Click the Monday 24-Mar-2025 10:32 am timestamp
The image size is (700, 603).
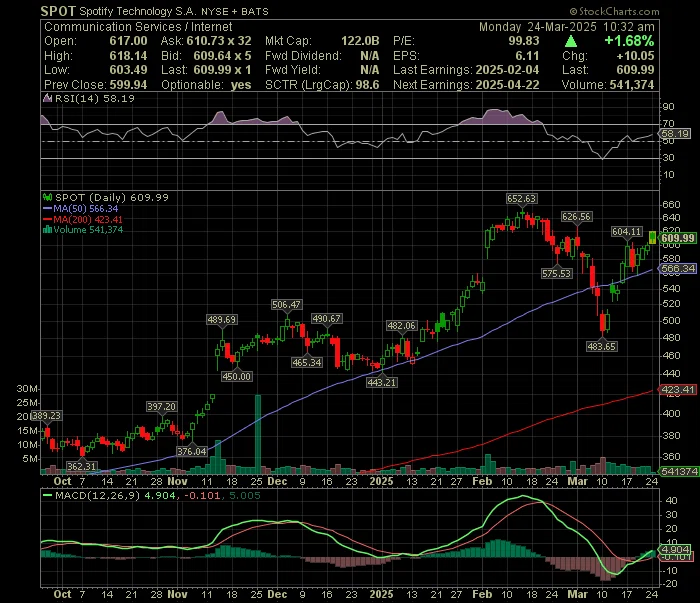coord(567,26)
